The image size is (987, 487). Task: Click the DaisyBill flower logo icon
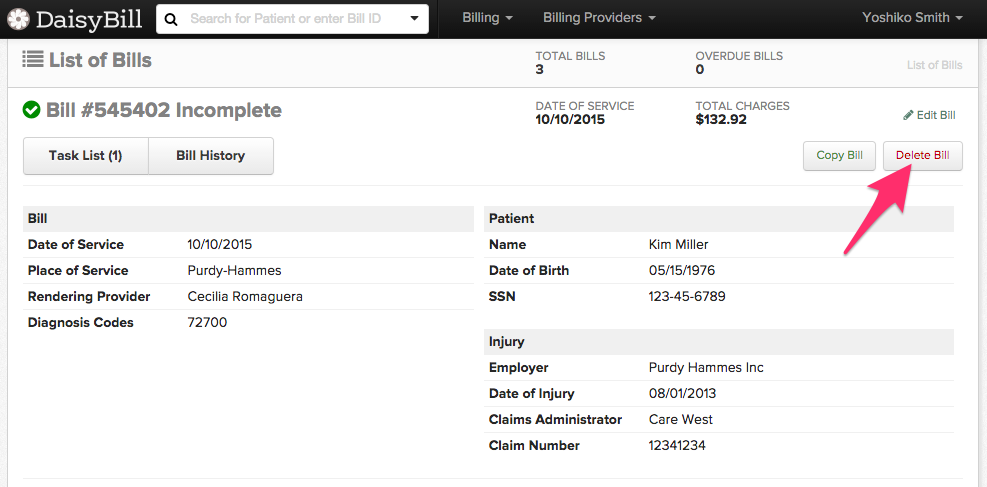(18, 19)
